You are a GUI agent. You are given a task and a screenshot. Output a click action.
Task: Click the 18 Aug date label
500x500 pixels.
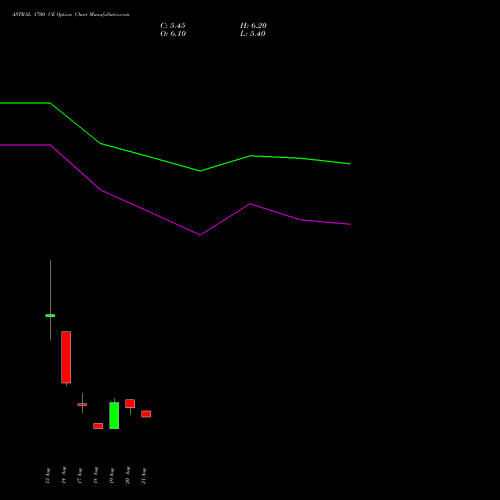tap(96, 476)
